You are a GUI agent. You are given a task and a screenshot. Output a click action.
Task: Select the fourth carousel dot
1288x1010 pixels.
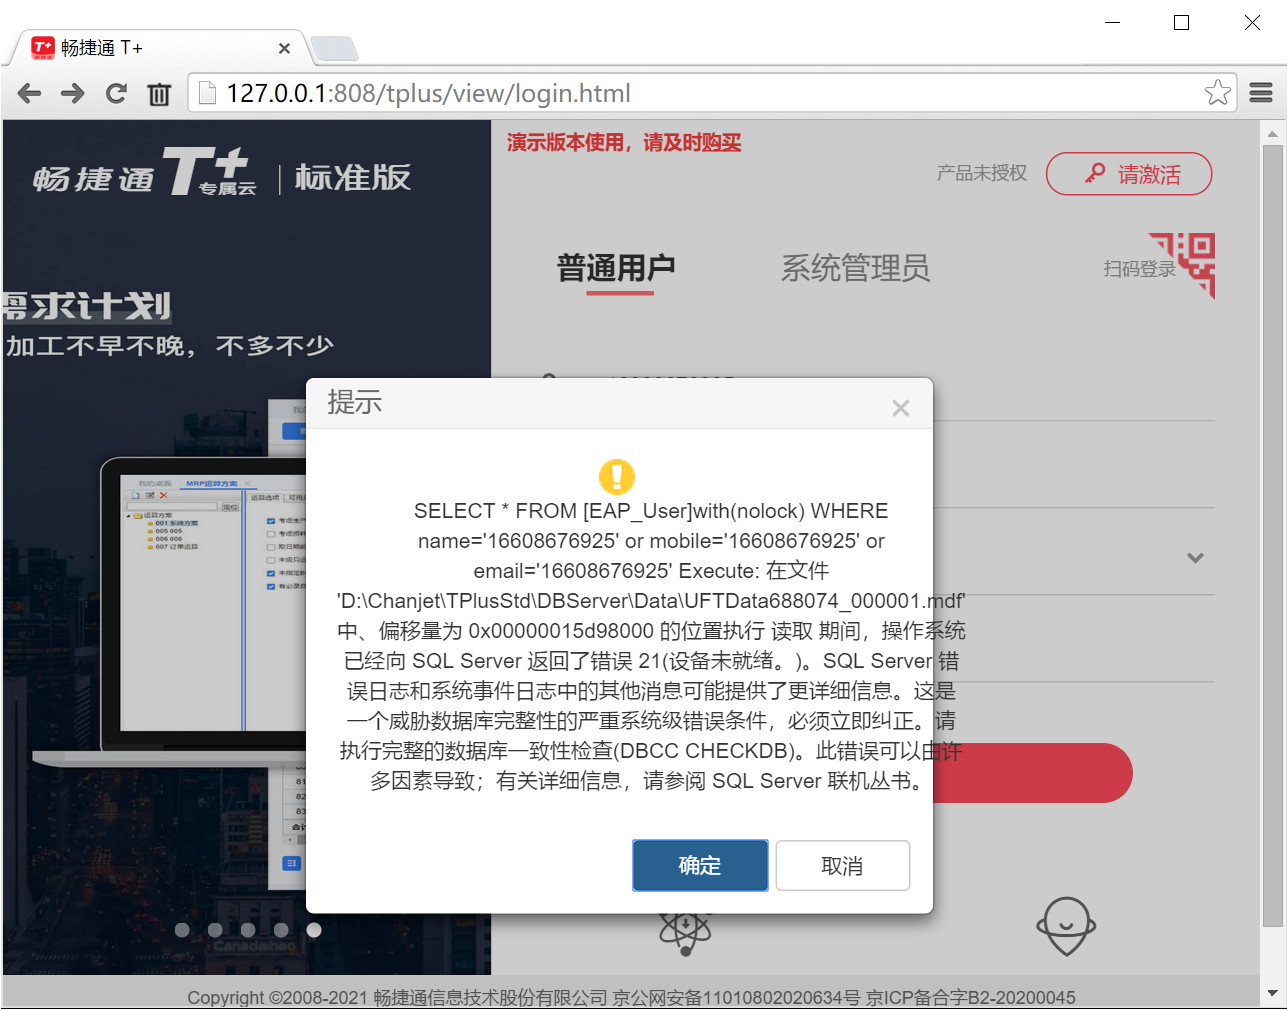281,930
